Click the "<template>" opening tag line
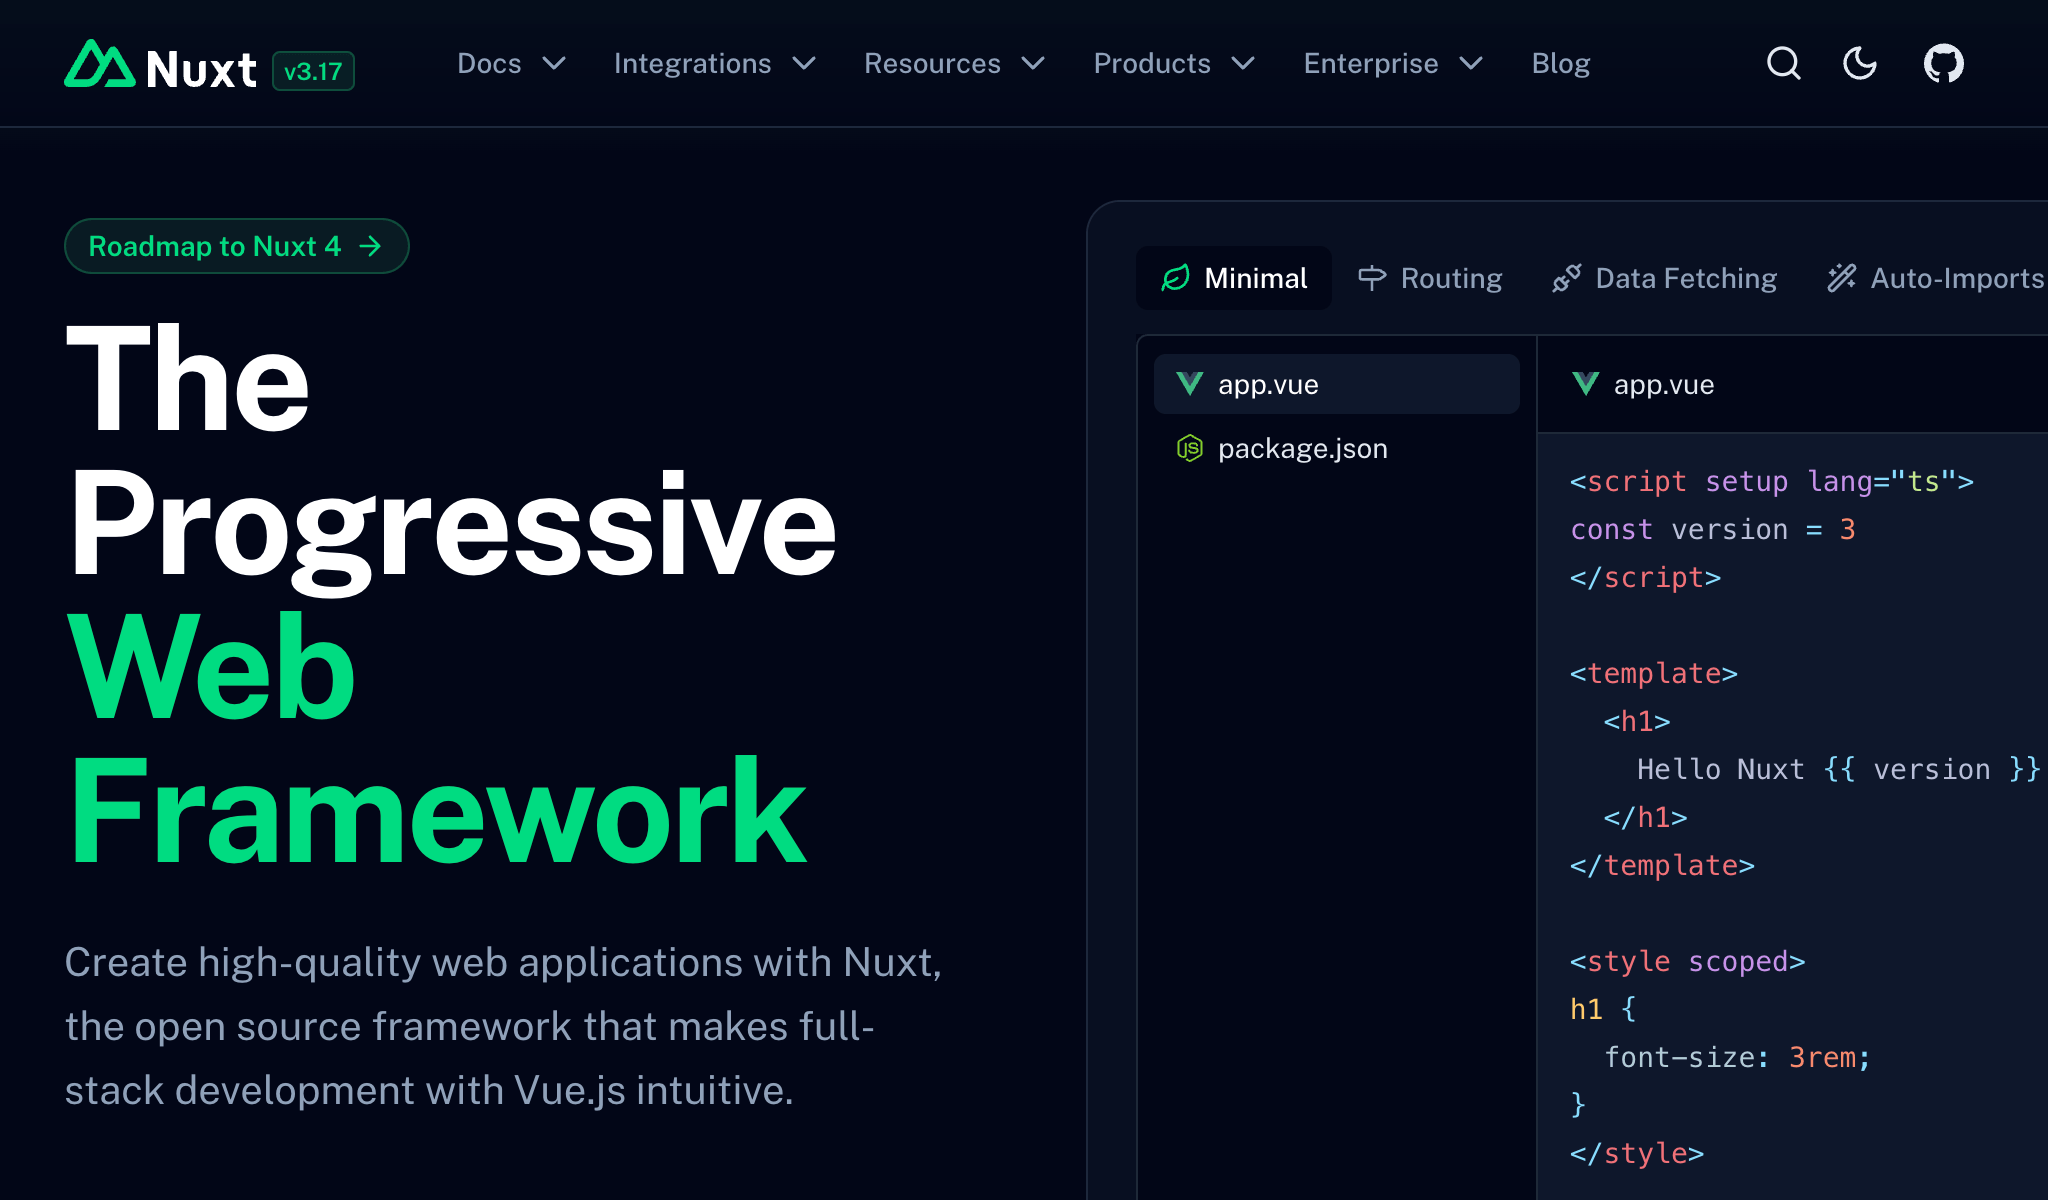 click(x=1654, y=674)
